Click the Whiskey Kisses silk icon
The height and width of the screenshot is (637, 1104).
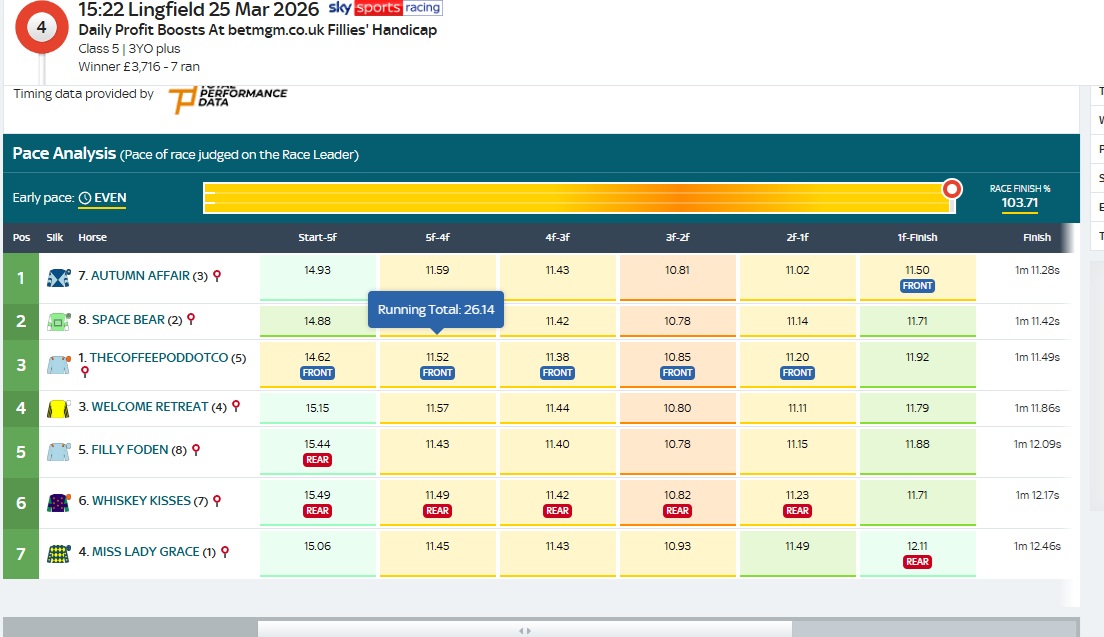click(x=57, y=503)
